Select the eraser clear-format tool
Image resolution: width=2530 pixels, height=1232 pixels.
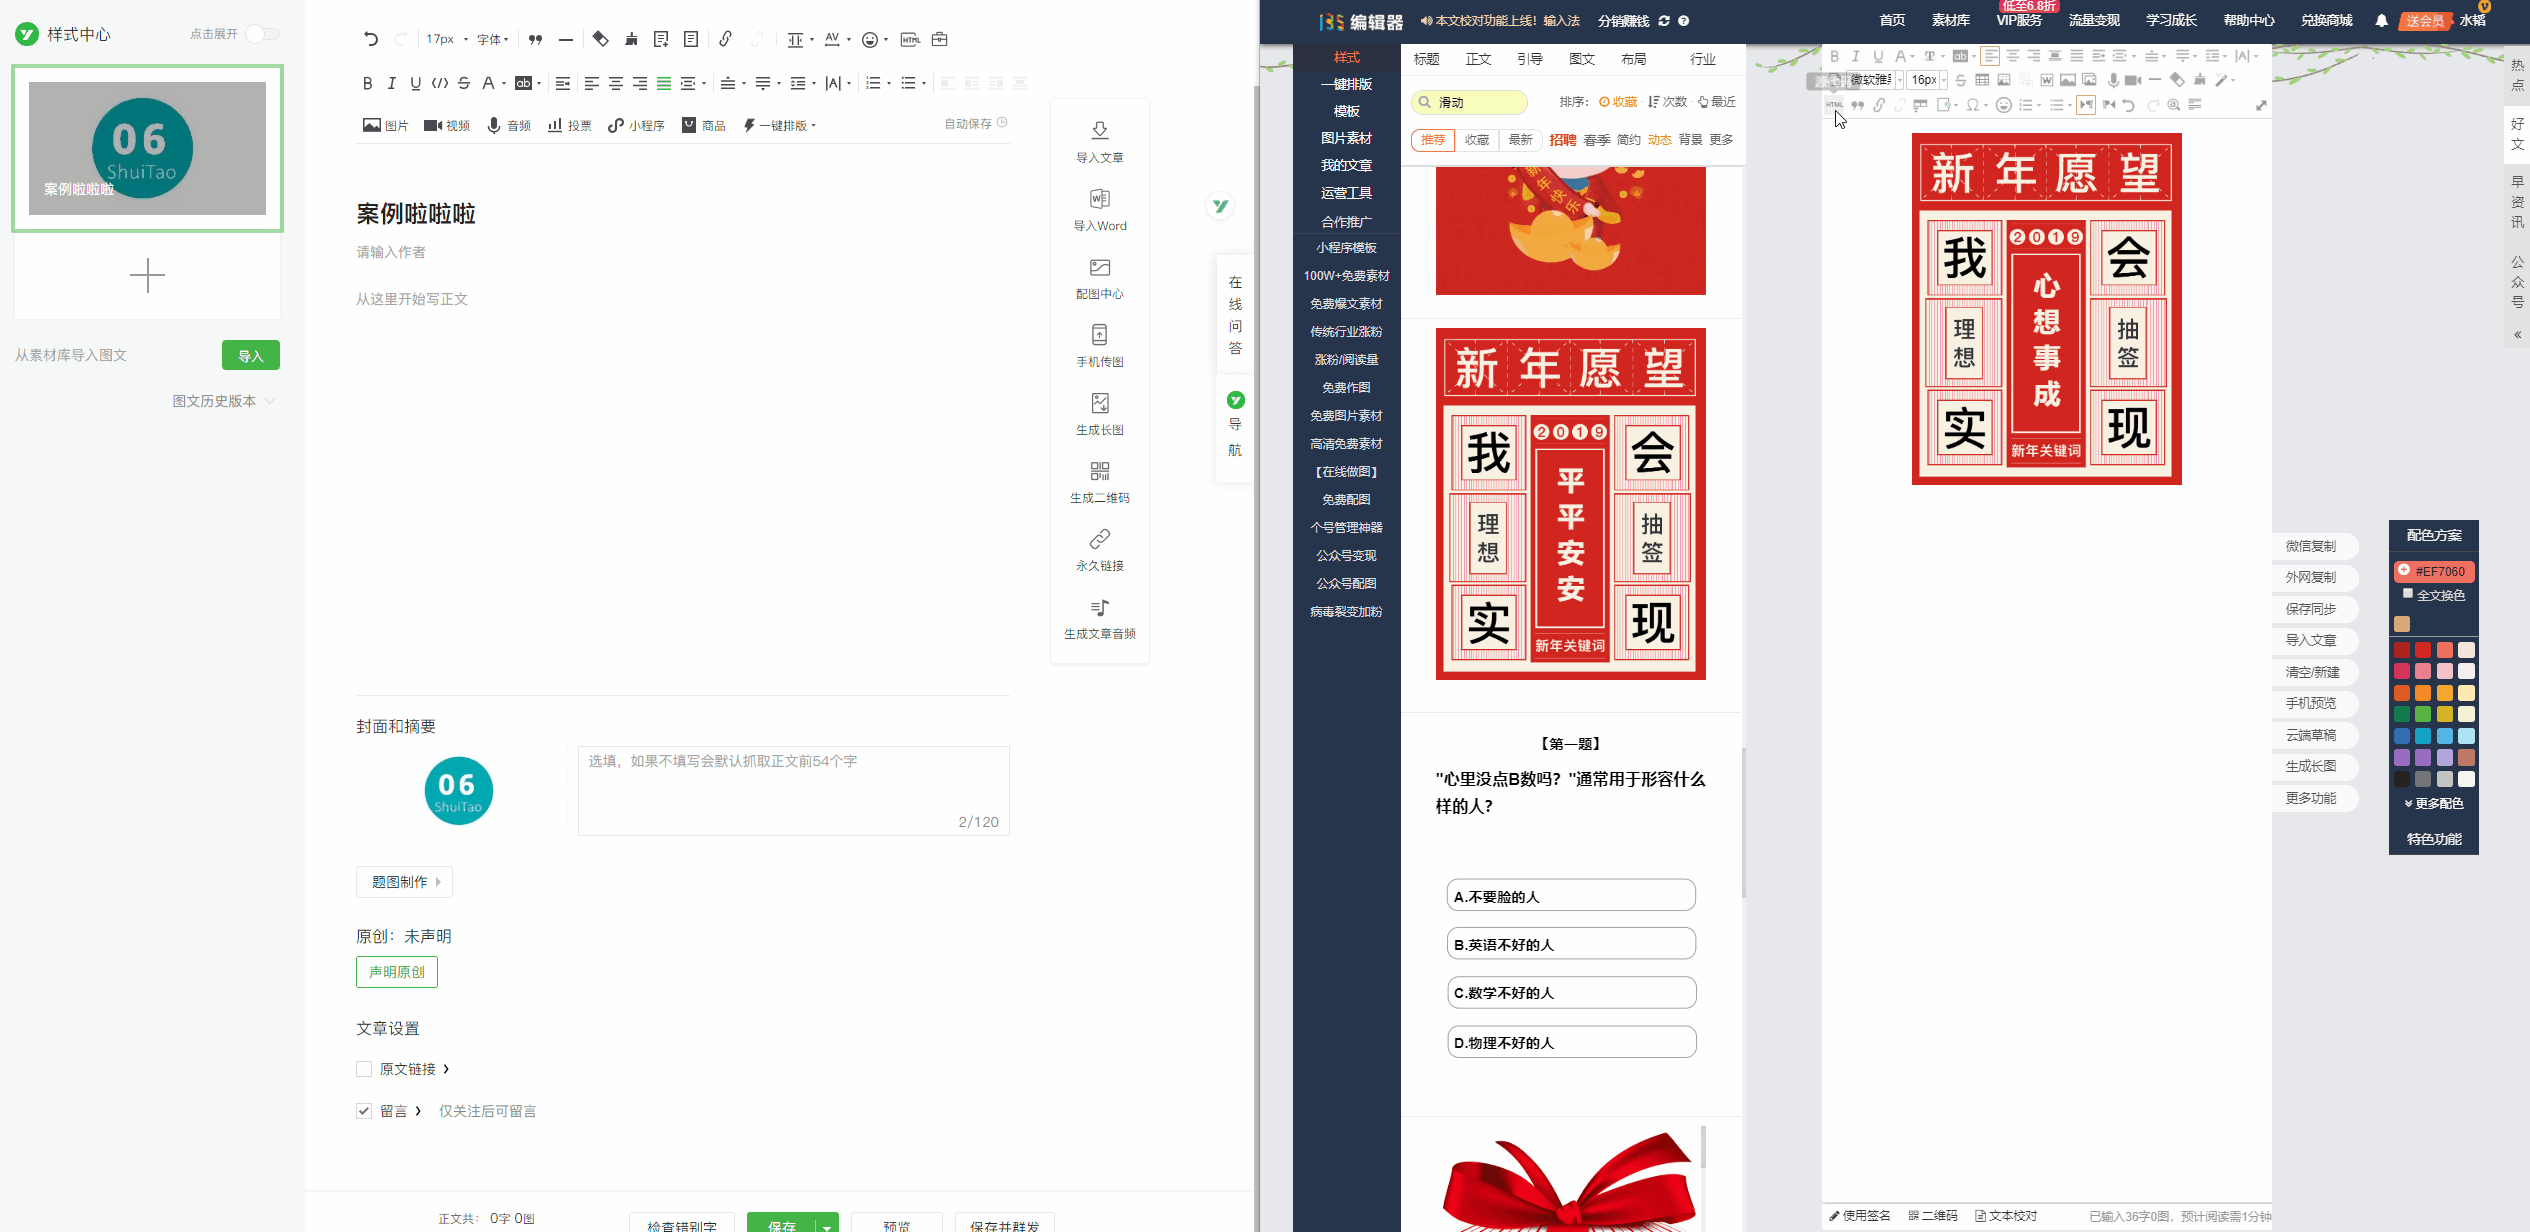600,39
